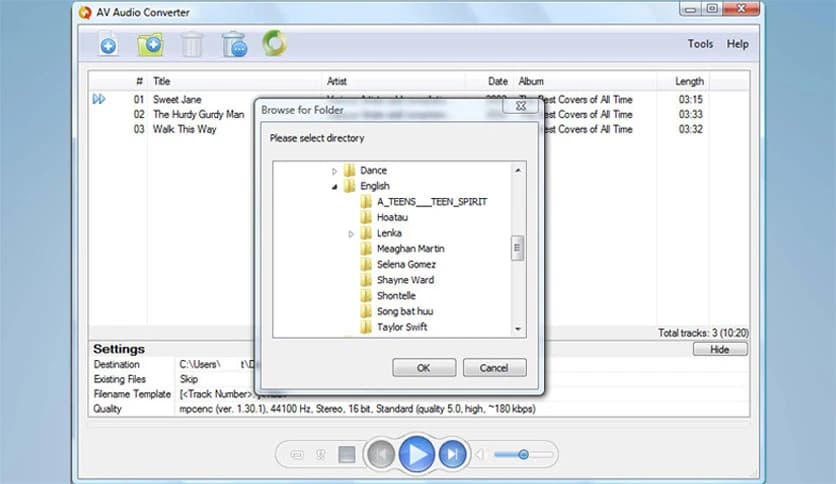
Task: Click the volume slider knob
Action: pyautogui.click(x=524, y=454)
